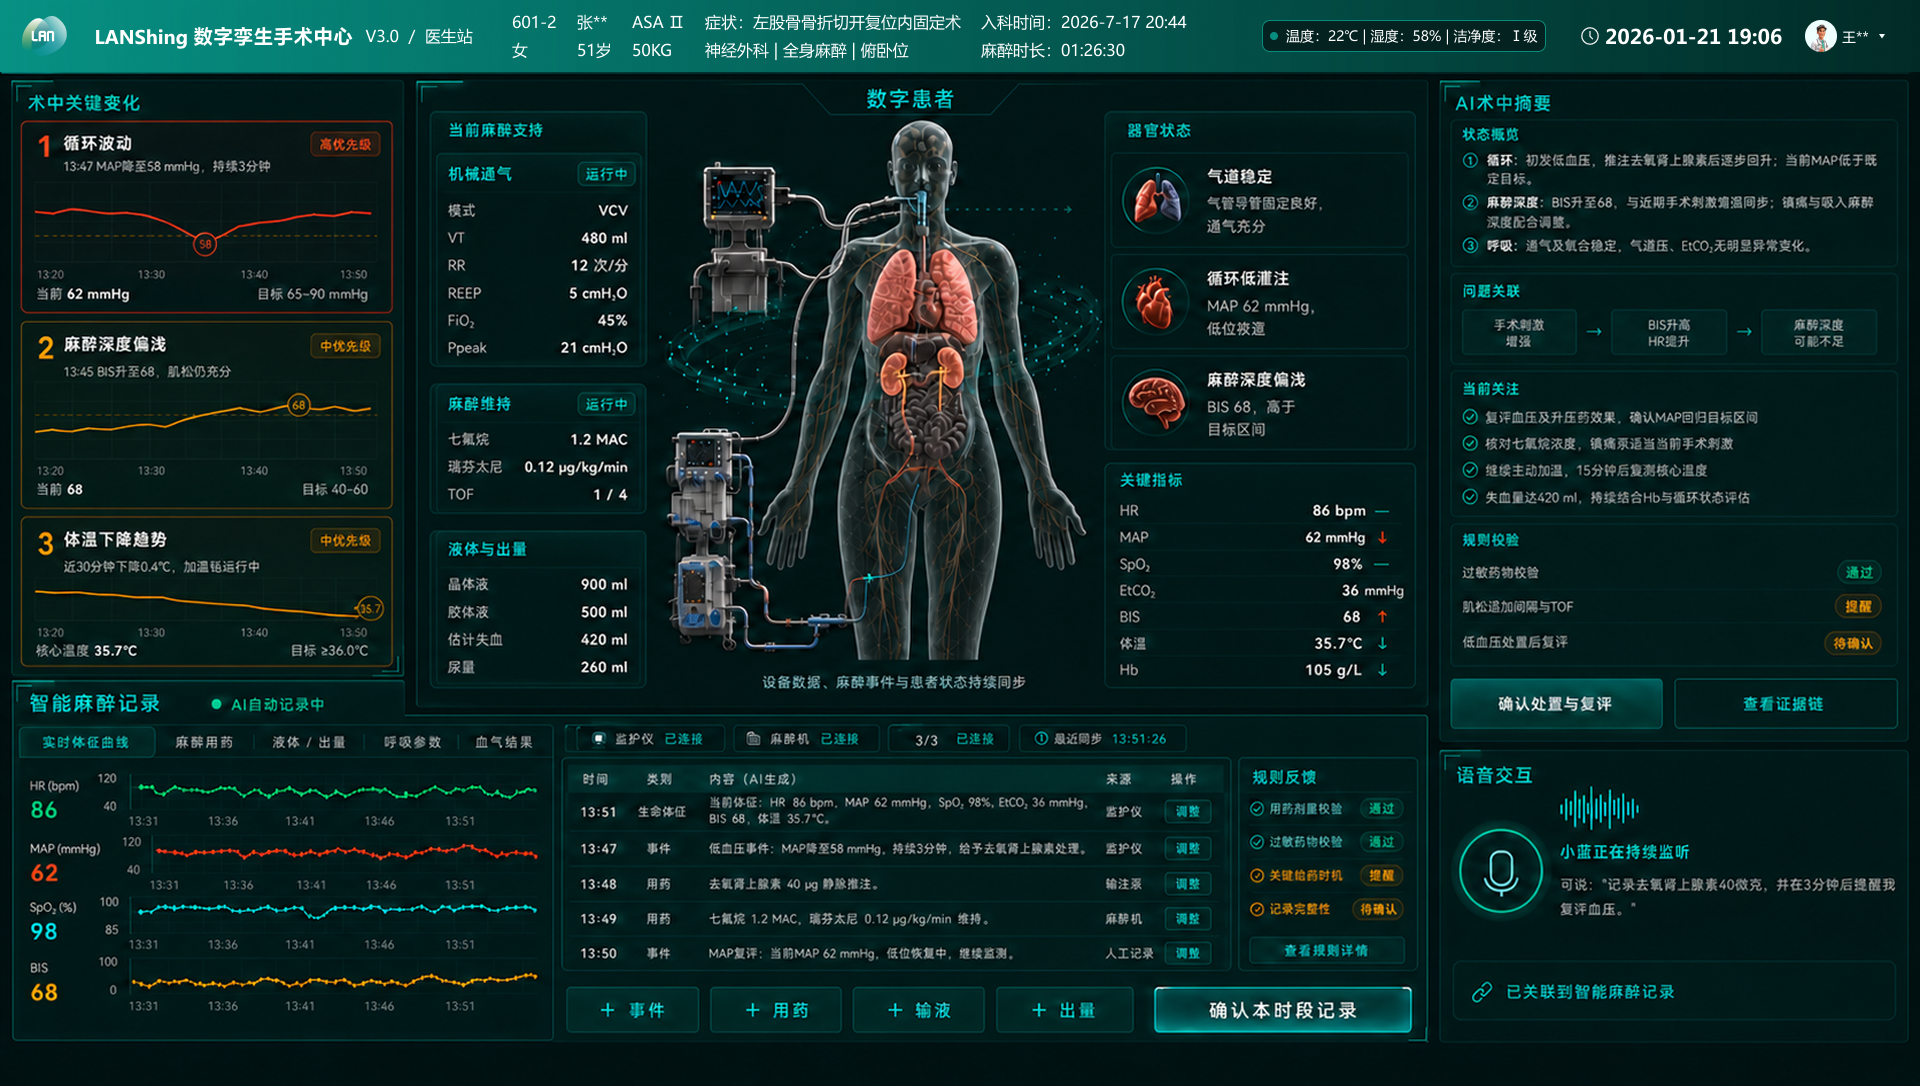This screenshot has height=1086, width=1920.
Task: Click 查看证据链 button
Action: tap(1784, 704)
